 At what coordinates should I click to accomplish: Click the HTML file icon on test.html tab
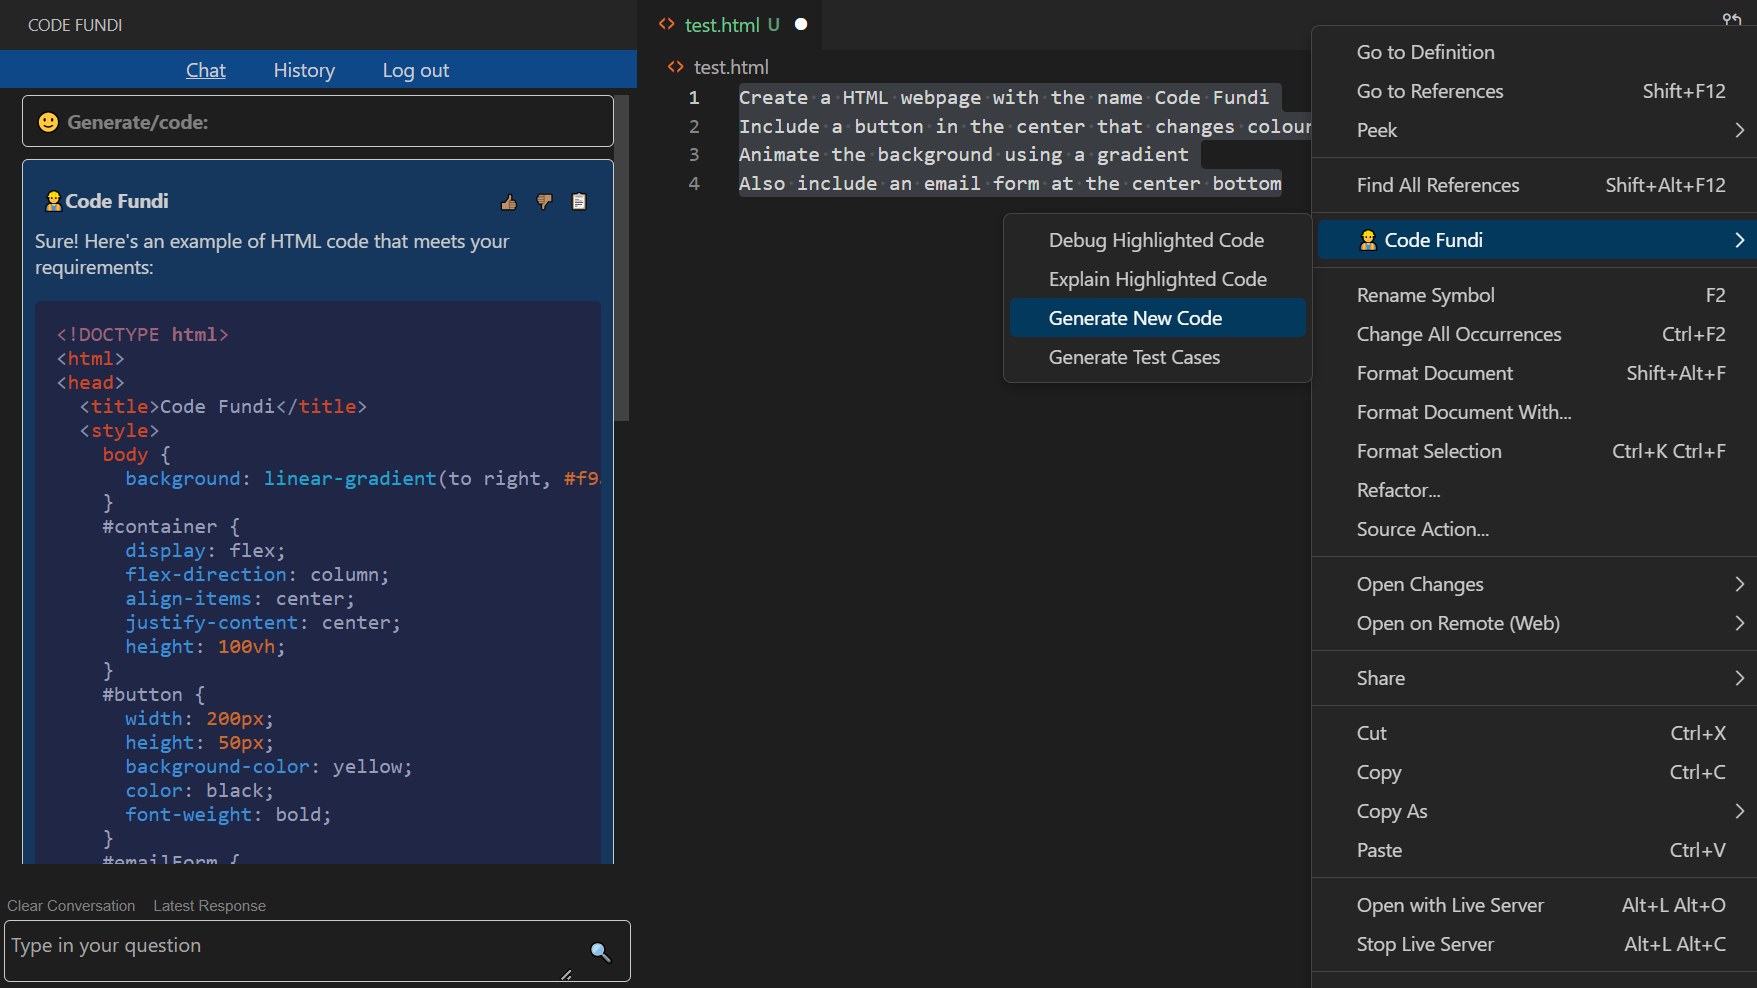(667, 24)
